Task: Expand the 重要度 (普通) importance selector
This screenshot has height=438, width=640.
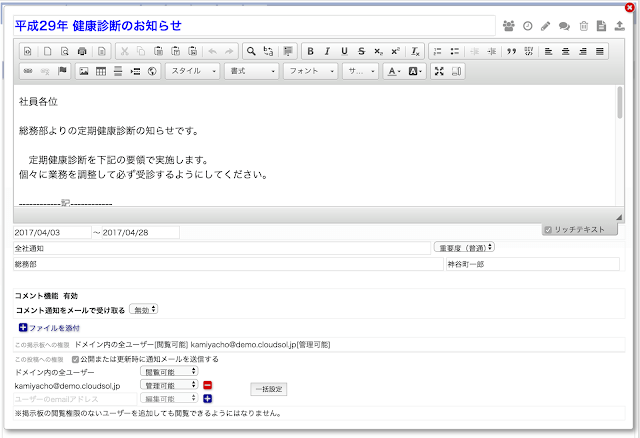Action: click(465, 247)
